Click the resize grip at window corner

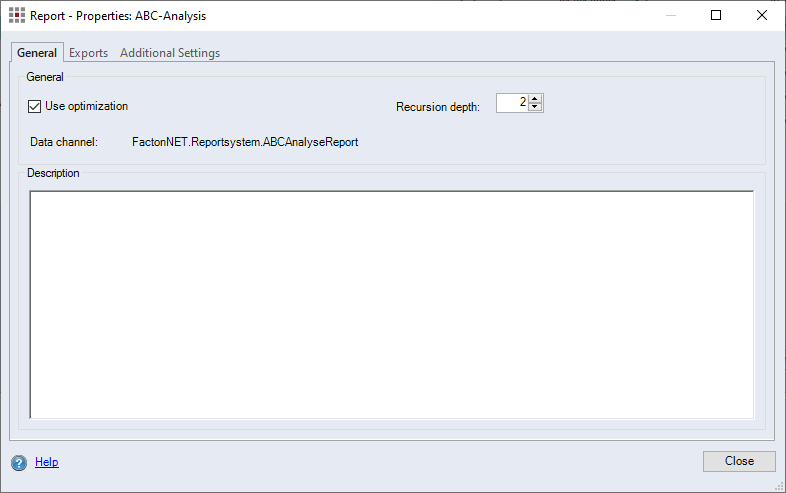coord(779,486)
